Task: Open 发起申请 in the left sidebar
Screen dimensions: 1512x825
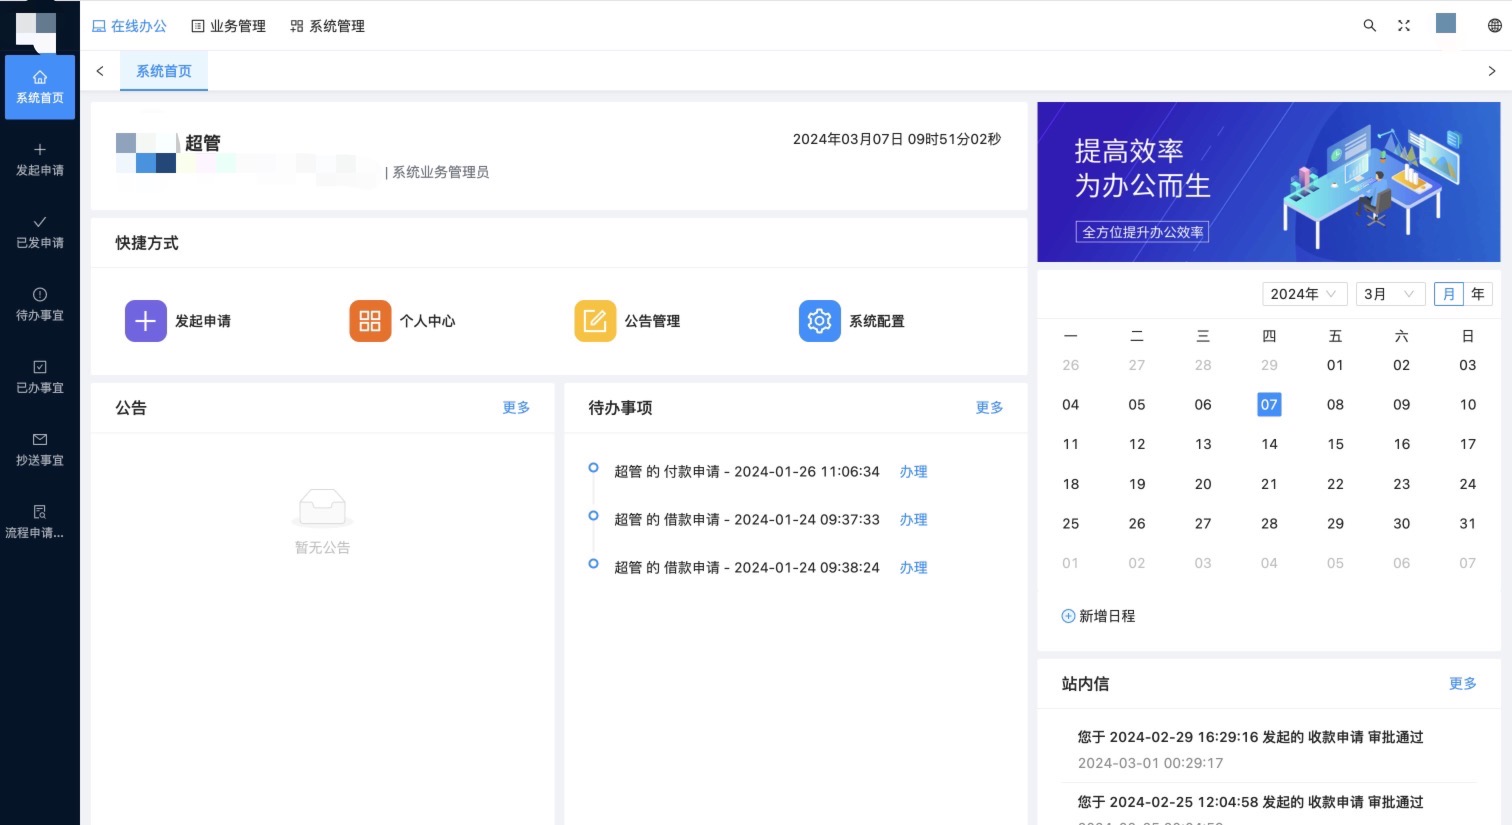Action: pos(40,160)
